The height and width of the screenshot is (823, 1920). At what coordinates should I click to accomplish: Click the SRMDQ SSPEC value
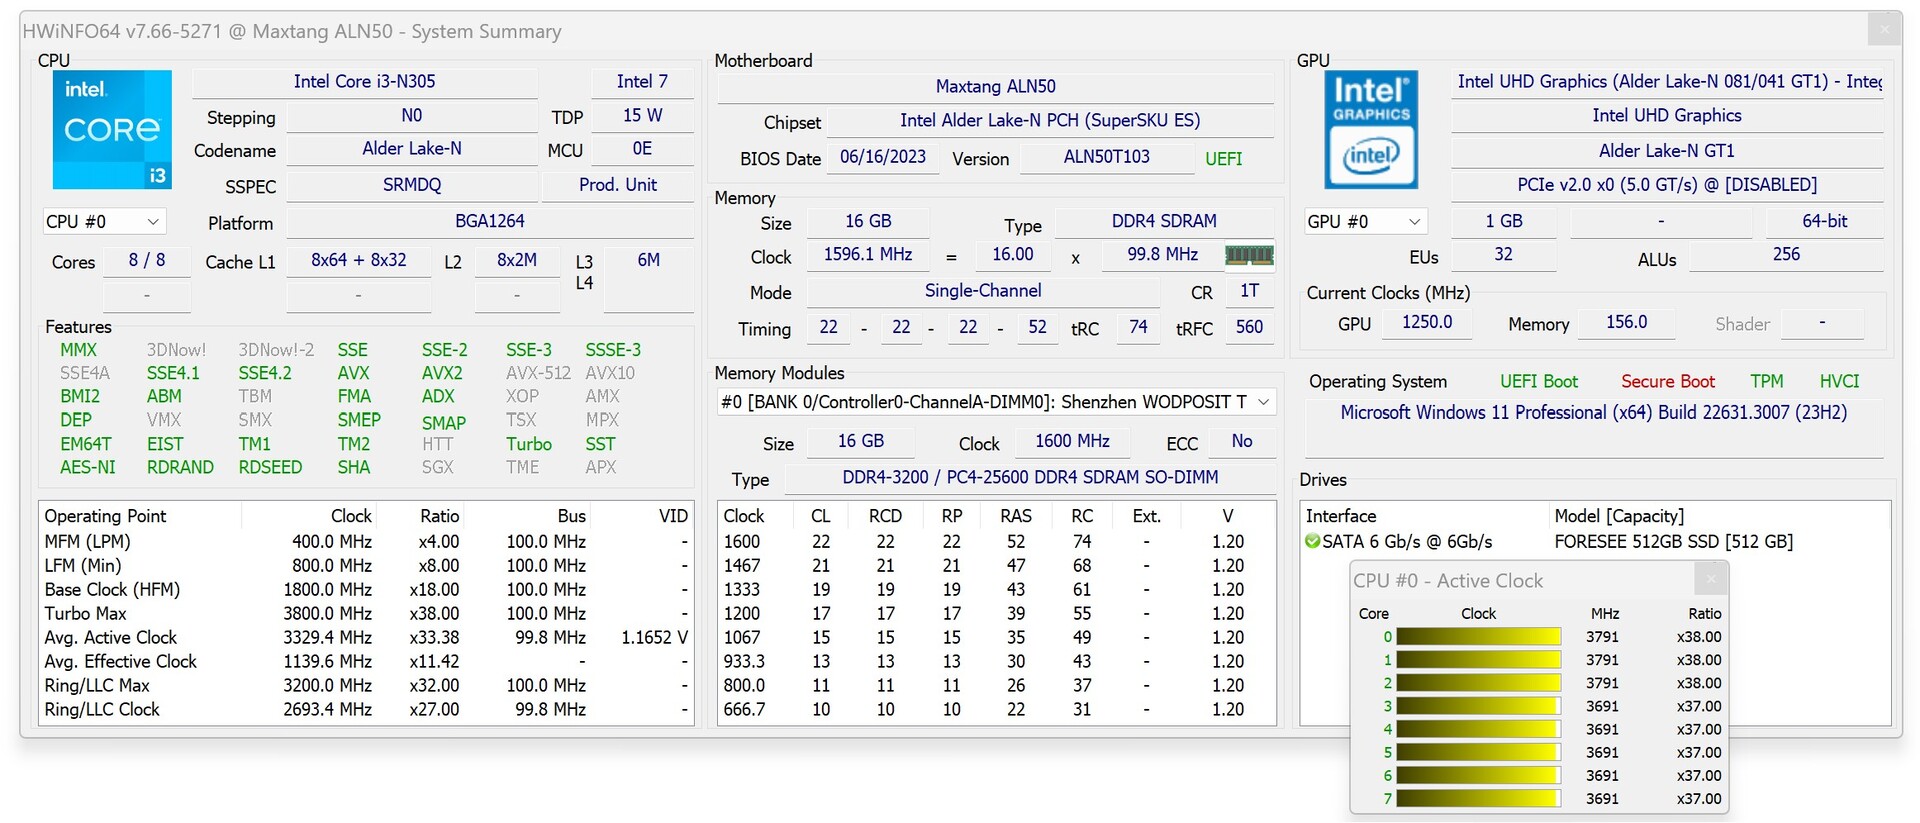point(412,185)
